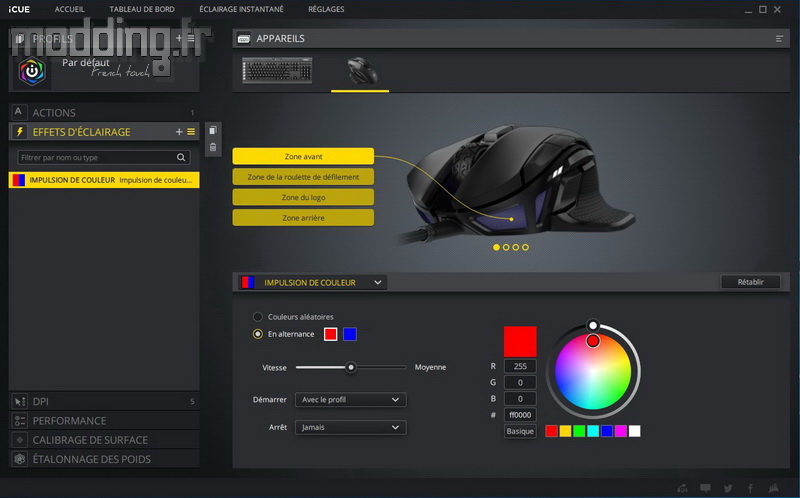The height and width of the screenshot is (498, 800).
Task: Pick the green preset color swatch
Action: click(x=579, y=431)
